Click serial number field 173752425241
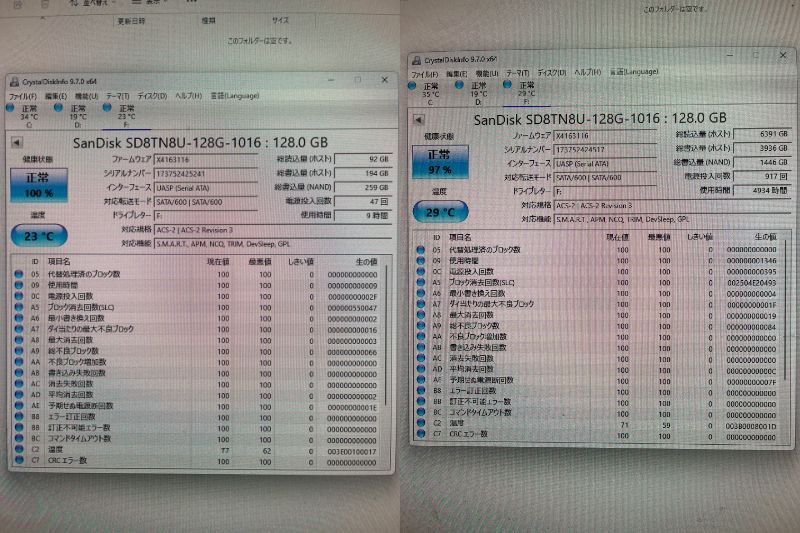This screenshot has width=800, height=533. (x=205, y=173)
